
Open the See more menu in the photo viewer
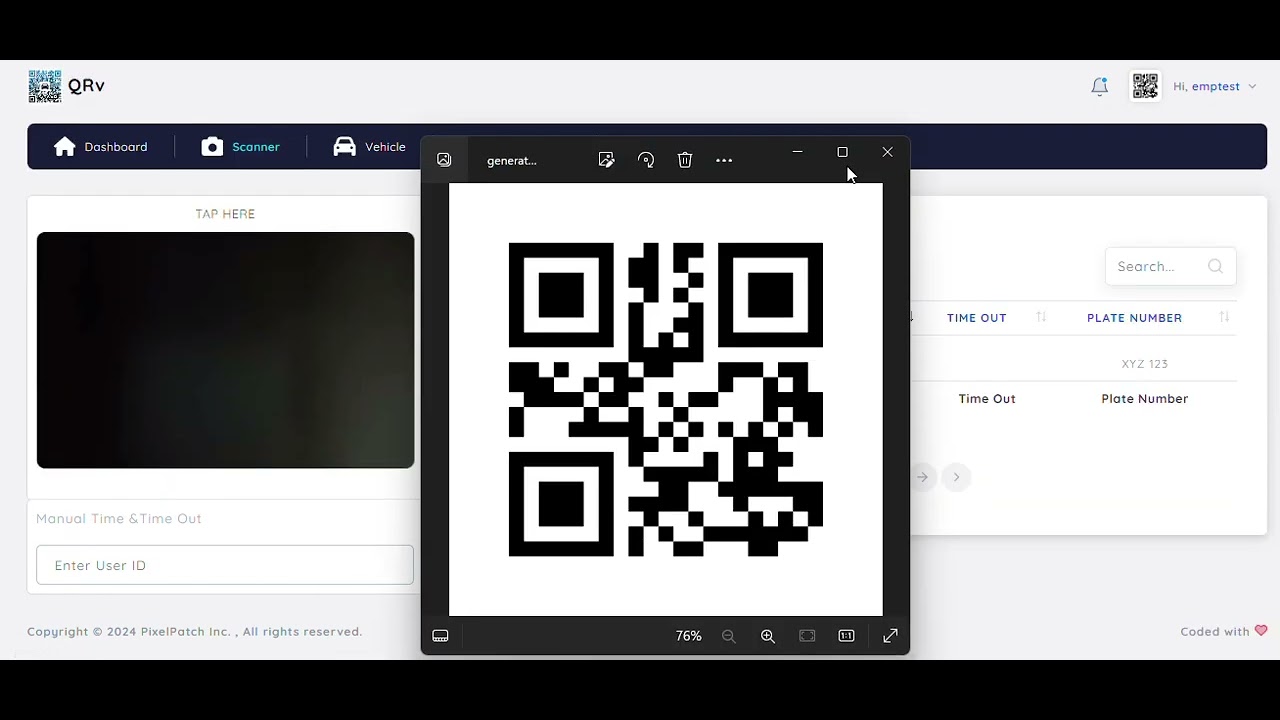tap(724, 160)
